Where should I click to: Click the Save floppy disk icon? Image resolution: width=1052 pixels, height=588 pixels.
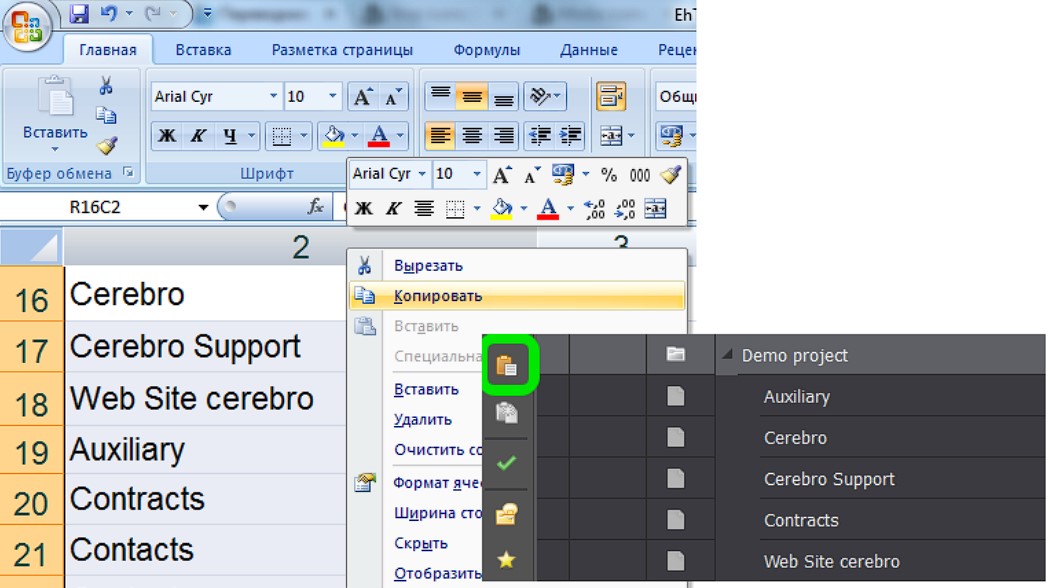[x=80, y=13]
